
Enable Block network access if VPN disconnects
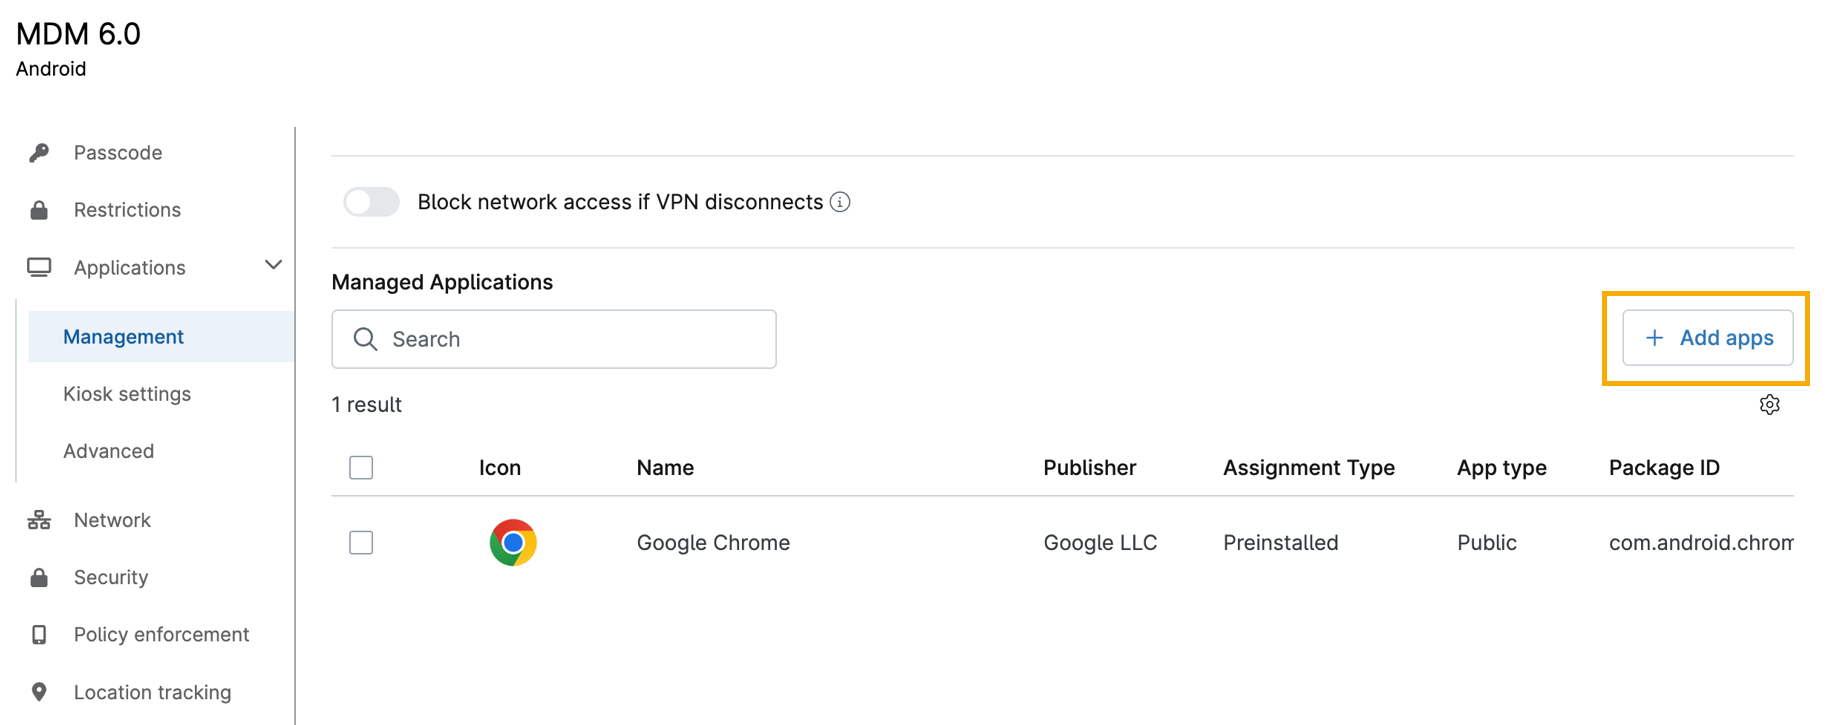371,202
